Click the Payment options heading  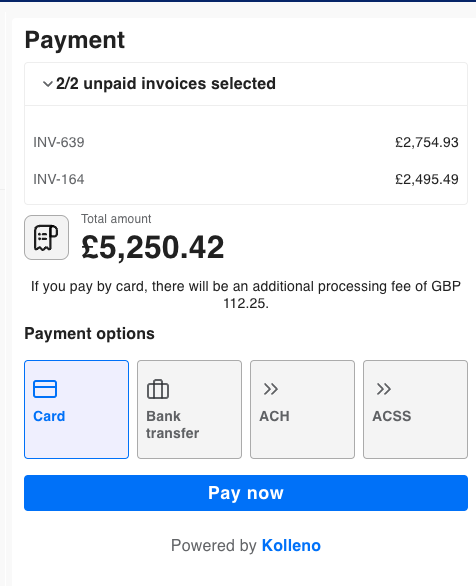coord(89,334)
